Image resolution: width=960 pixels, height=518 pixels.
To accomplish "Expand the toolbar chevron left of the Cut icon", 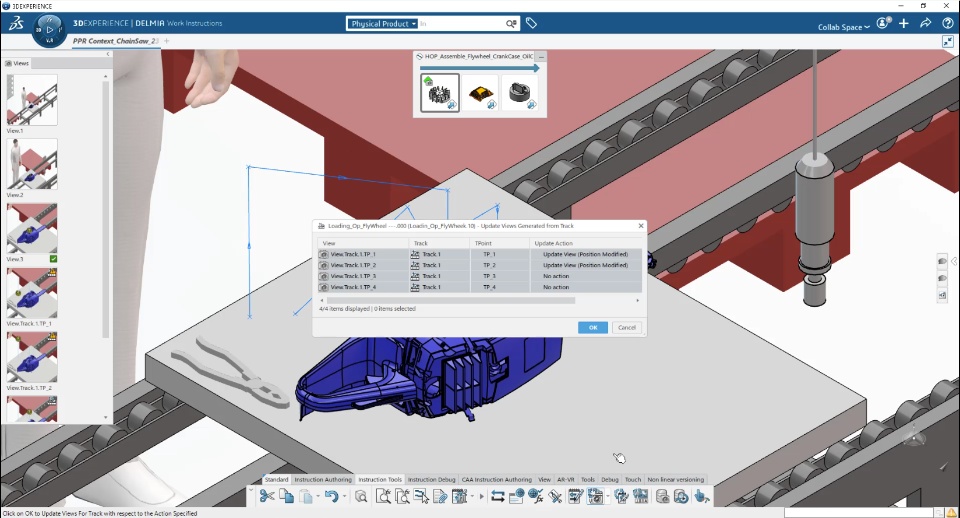I will coord(251,492).
